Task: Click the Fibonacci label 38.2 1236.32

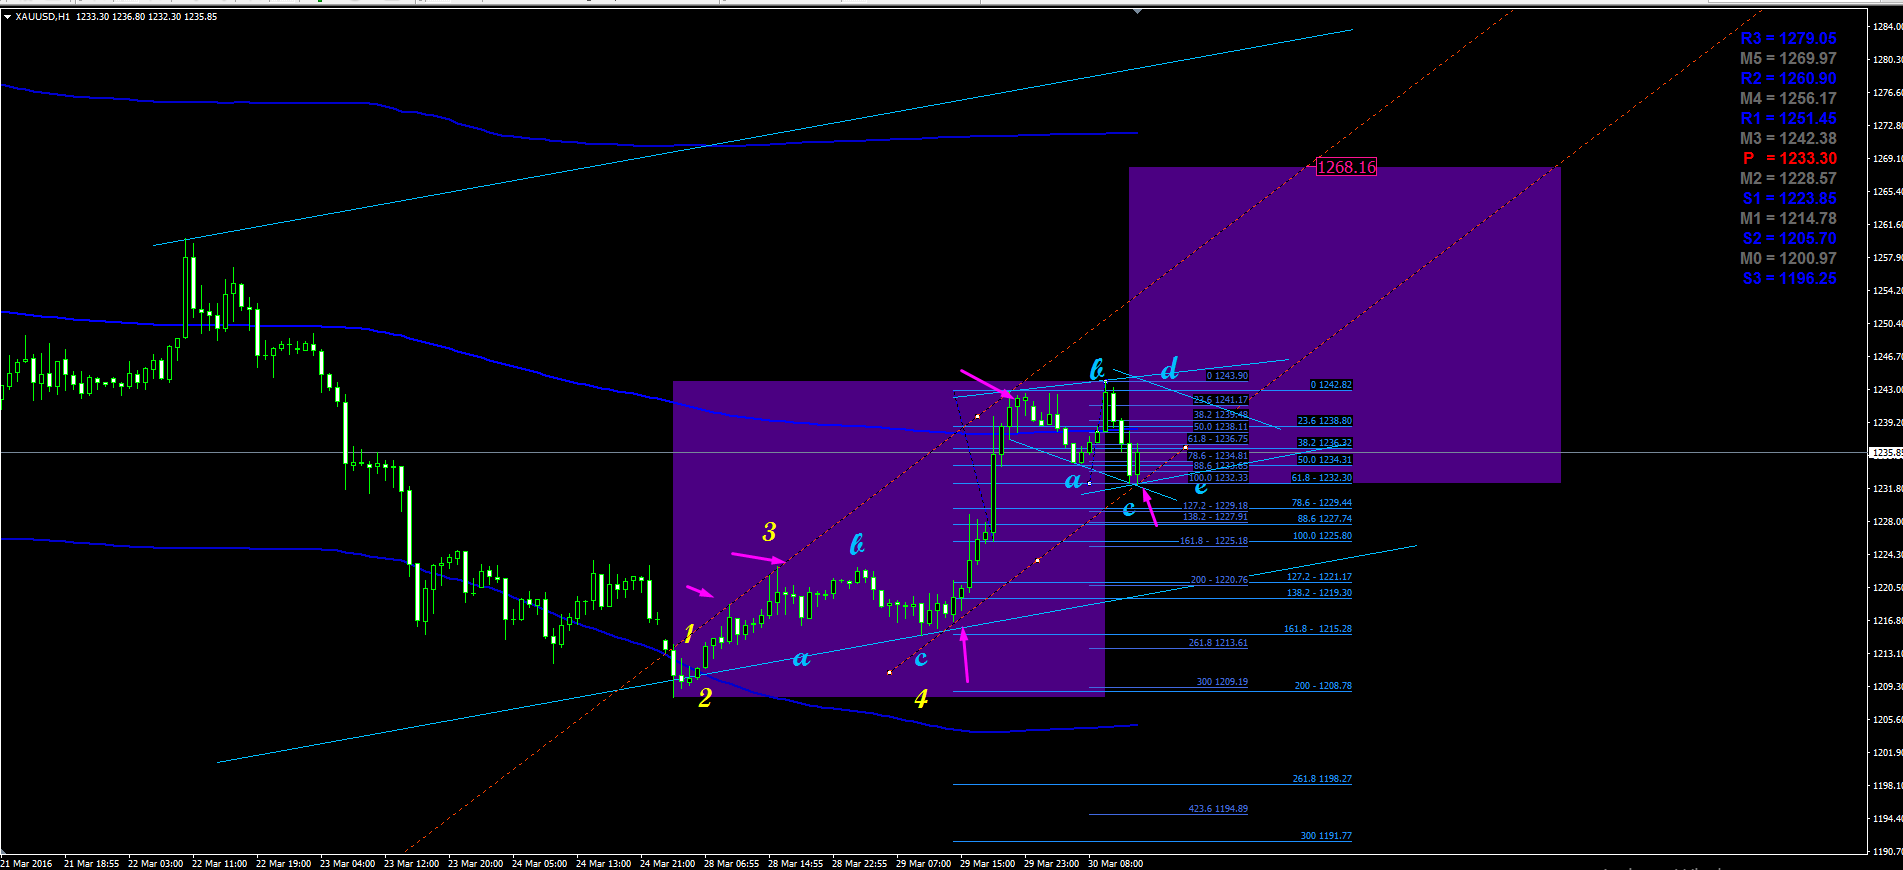Action: [x=1324, y=443]
